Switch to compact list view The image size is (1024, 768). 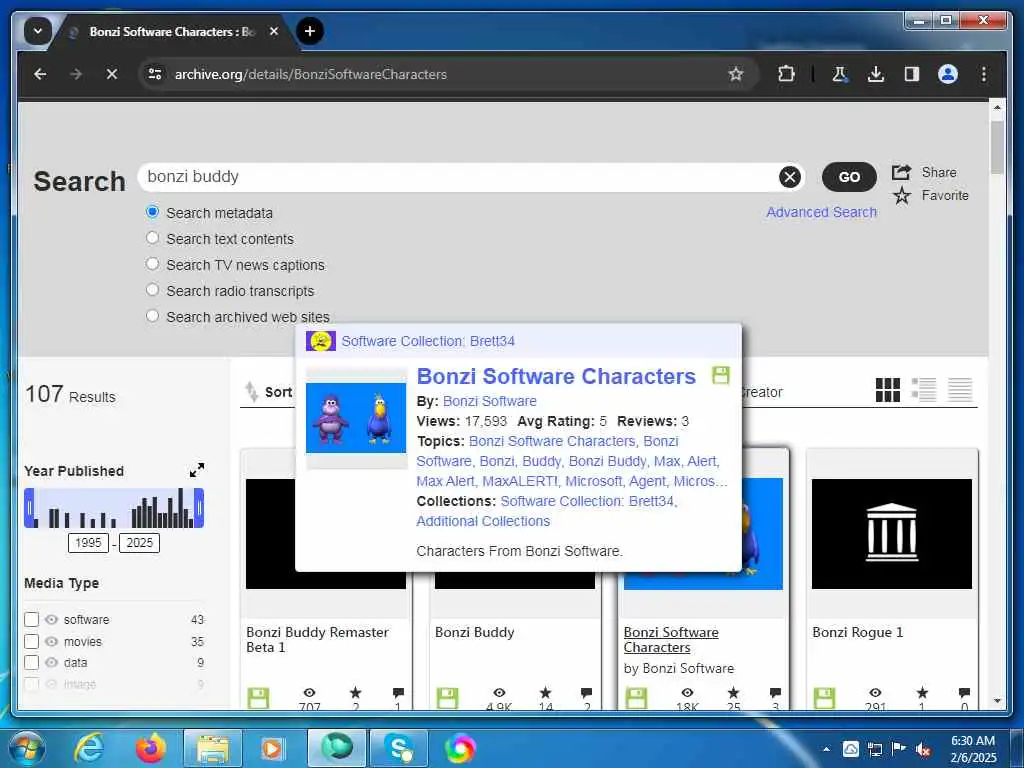pyautogui.click(x=960, y=390)
